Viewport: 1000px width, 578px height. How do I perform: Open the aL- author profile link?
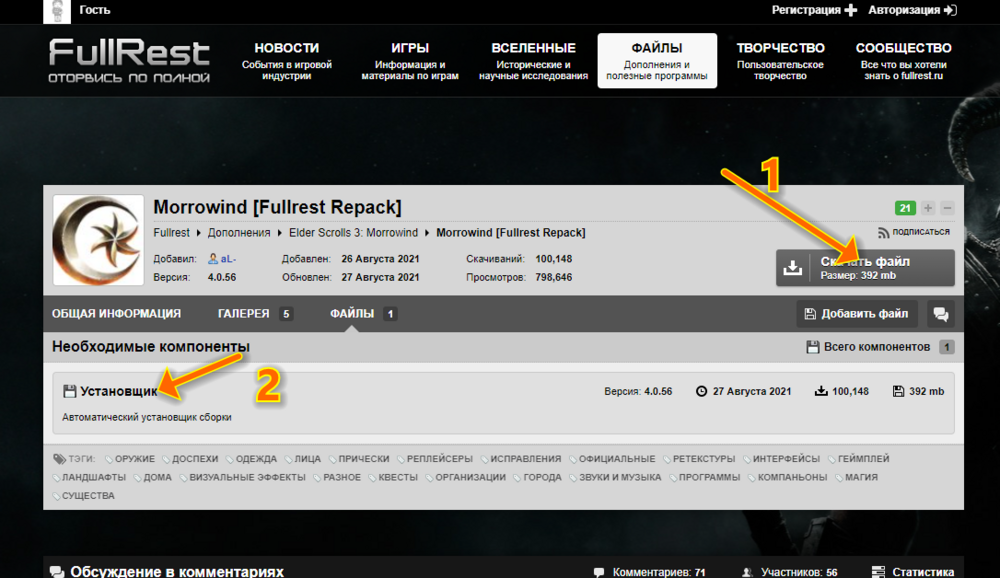point(228,259)
